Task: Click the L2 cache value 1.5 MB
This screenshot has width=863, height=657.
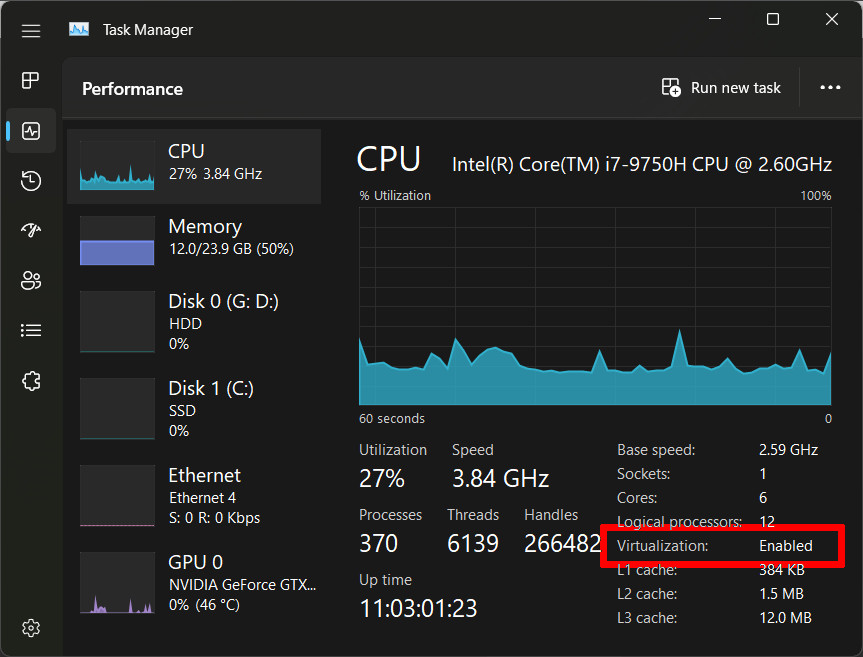Action: coord(782,594)
